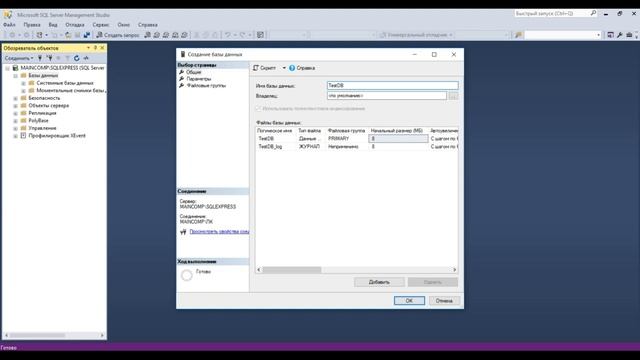Click the new project icon in main toolbar
The image size is (640, 360).
click(x=40, y=35)
